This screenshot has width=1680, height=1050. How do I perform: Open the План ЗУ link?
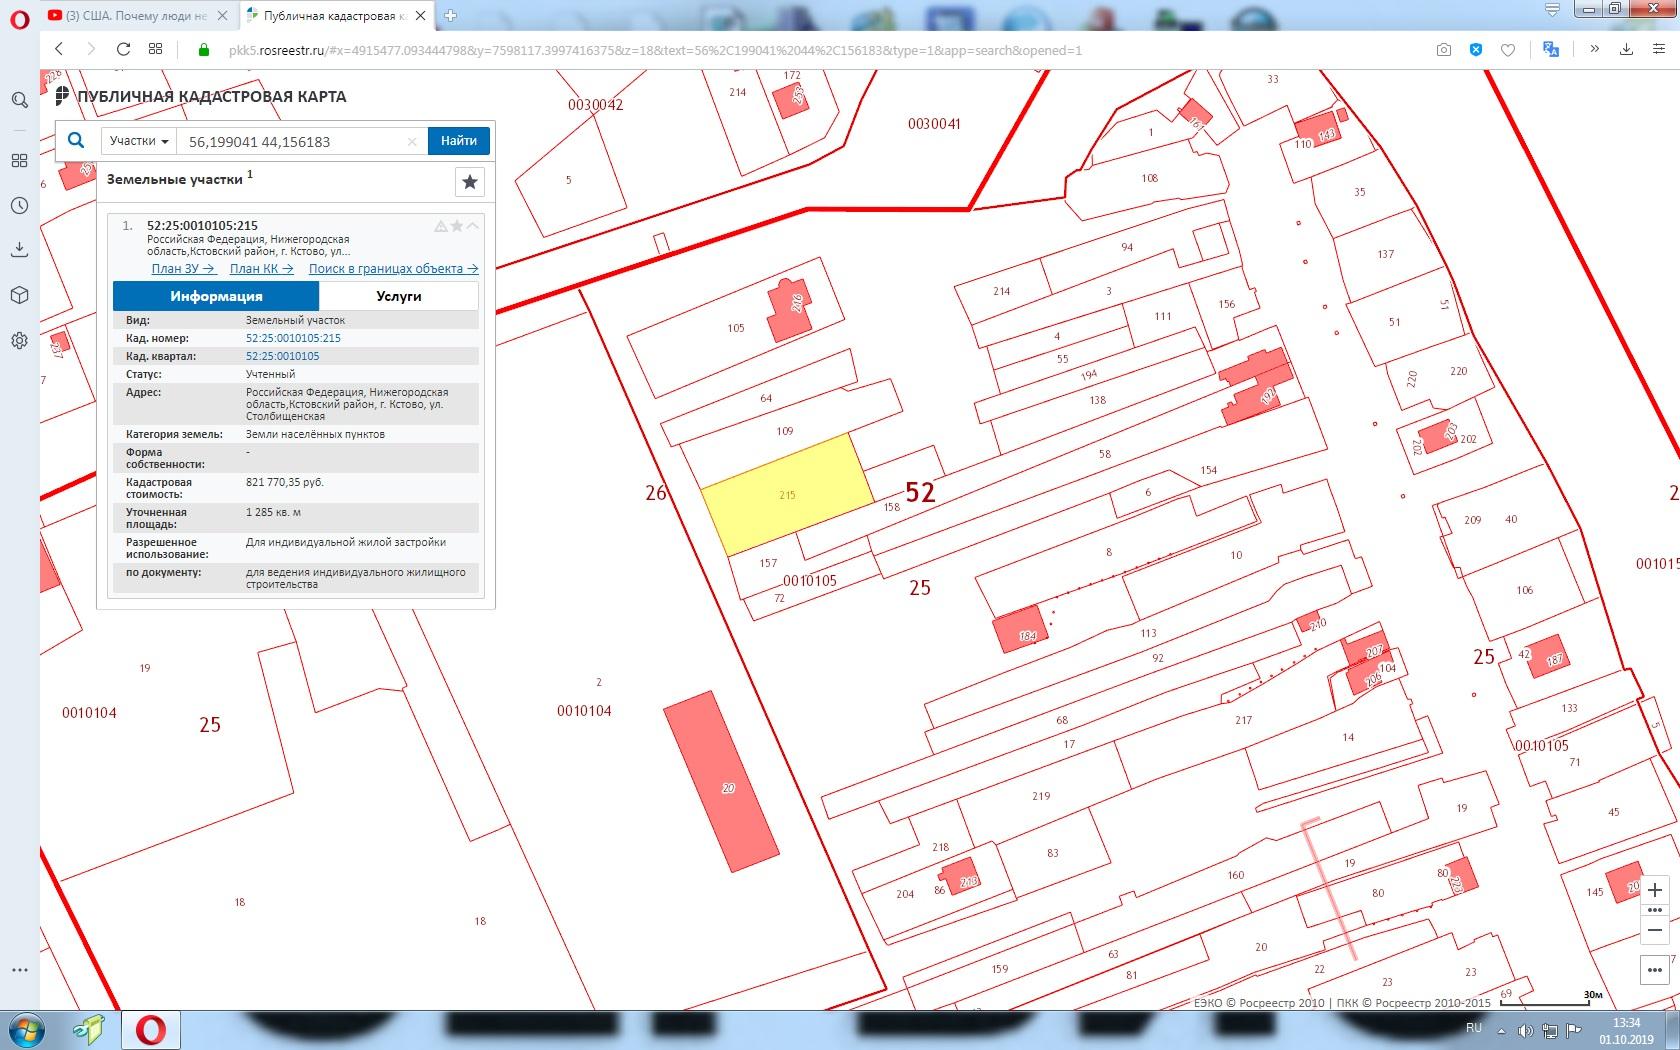183,268
